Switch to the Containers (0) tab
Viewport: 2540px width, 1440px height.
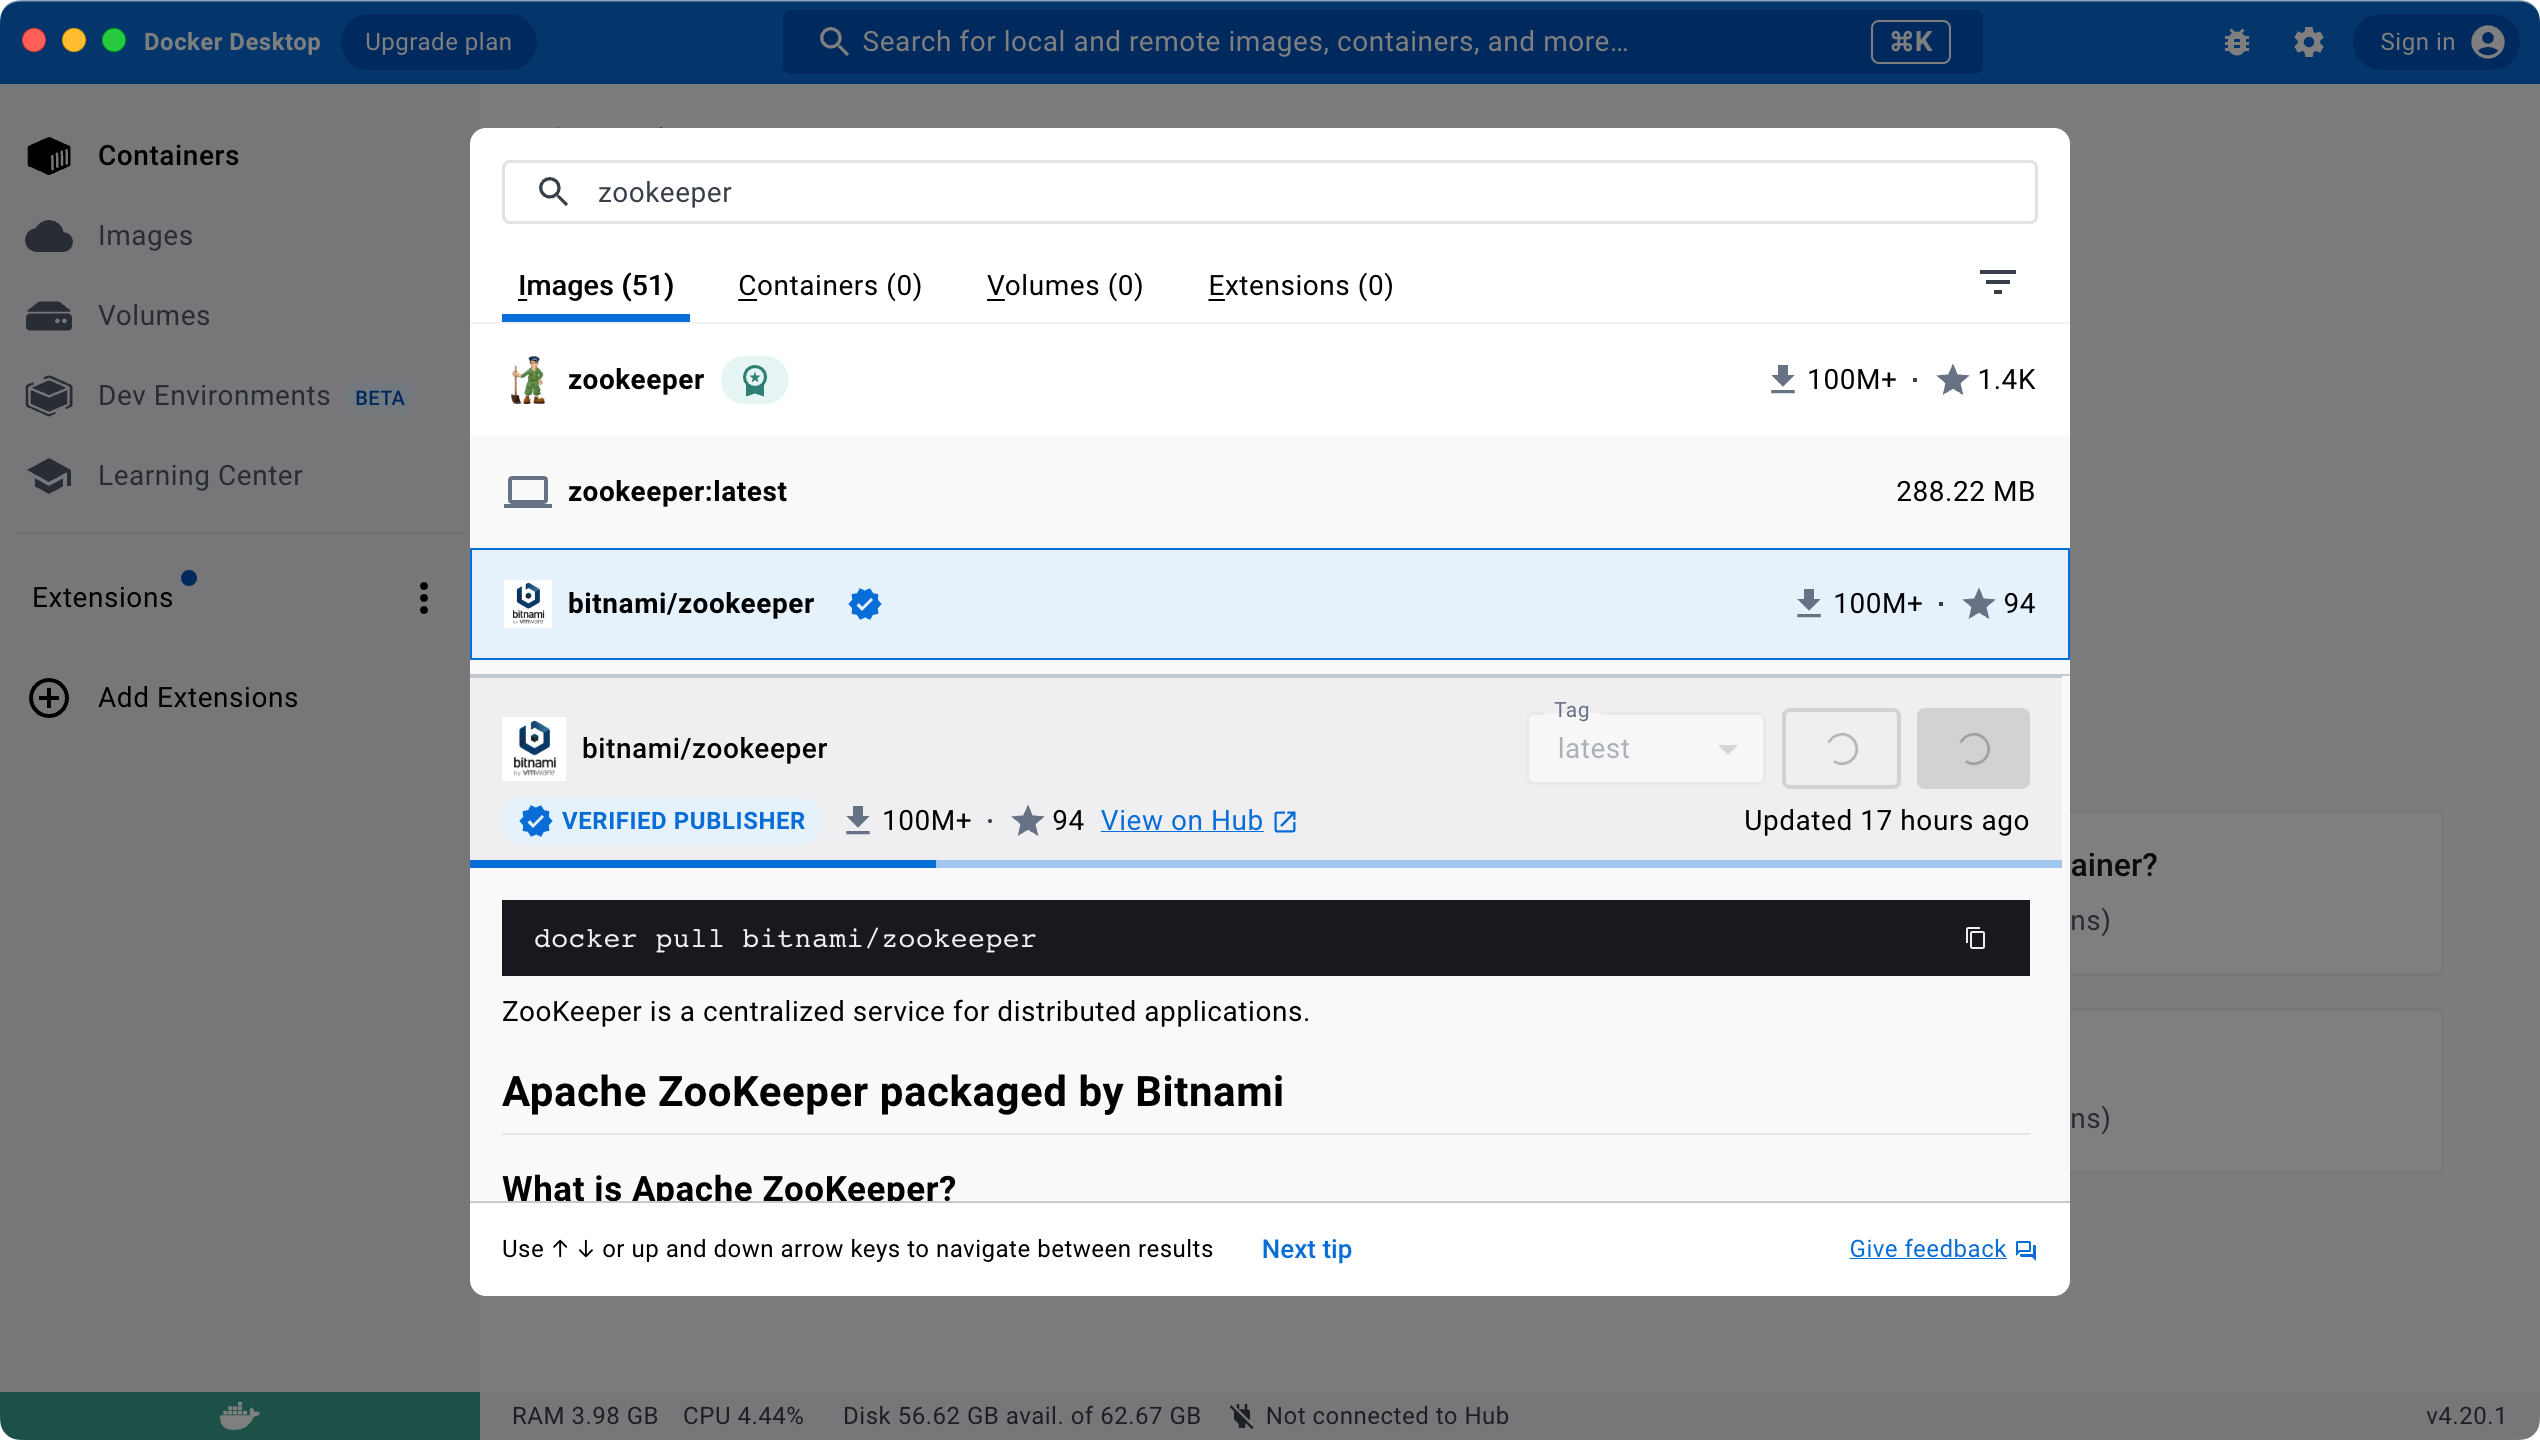(829, 286)
